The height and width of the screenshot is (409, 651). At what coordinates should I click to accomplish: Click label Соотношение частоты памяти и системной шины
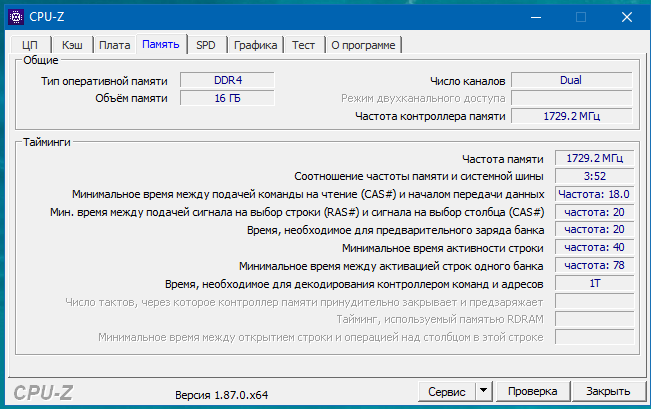coord(419,176)
